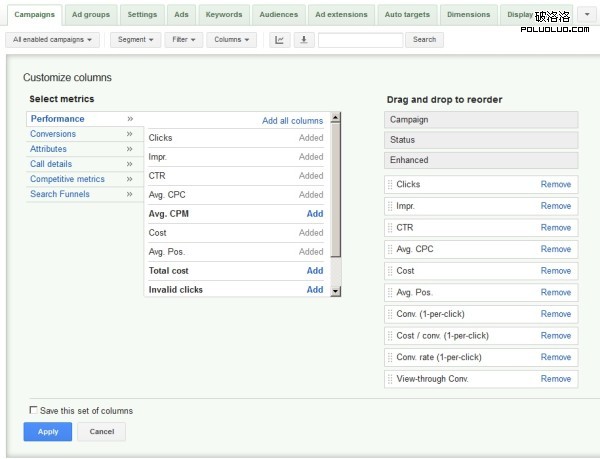Click the drag handle beside View-through Conv.
The height and width of the screenshot is (459, 600).
click(x=390, y=380)
